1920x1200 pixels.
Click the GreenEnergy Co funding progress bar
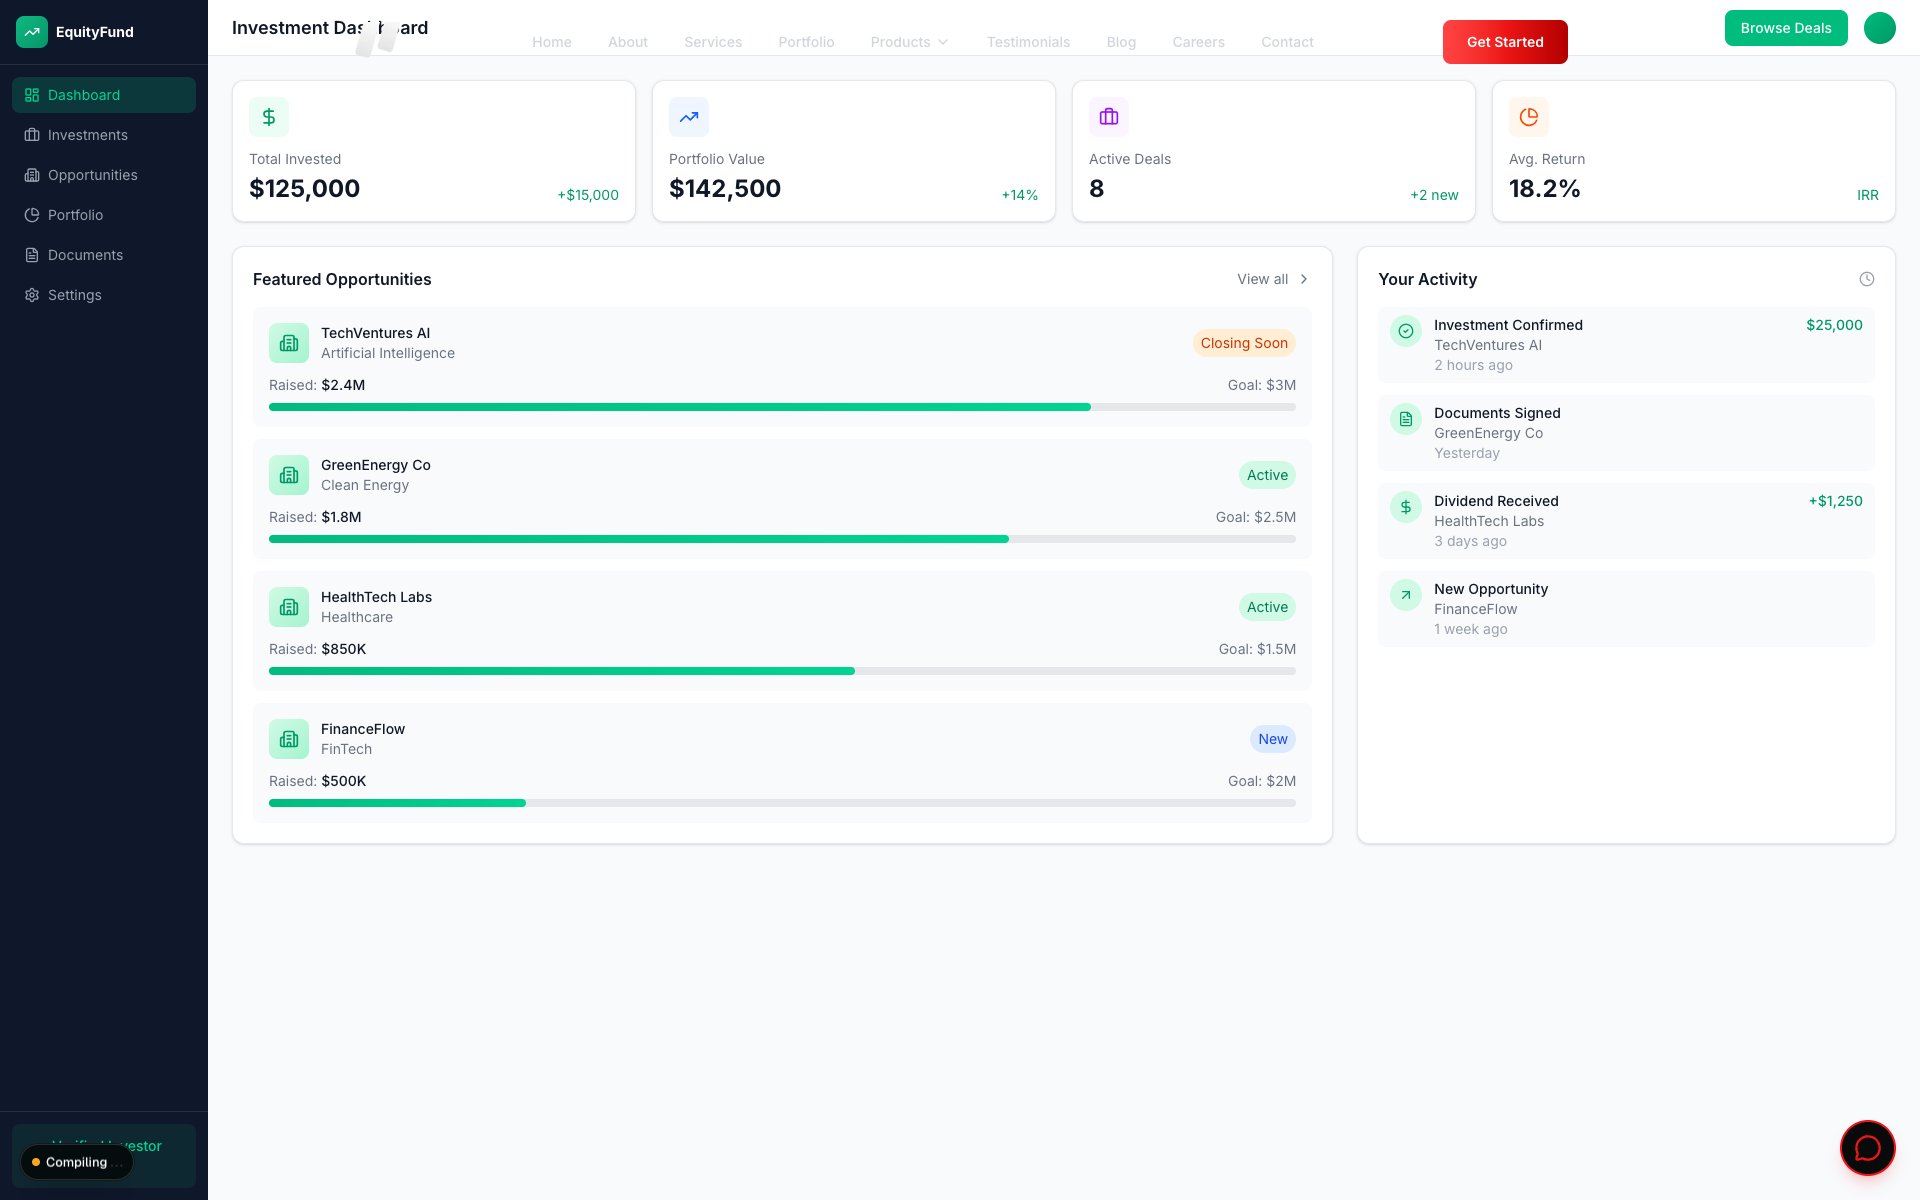(x=782, y=539)
